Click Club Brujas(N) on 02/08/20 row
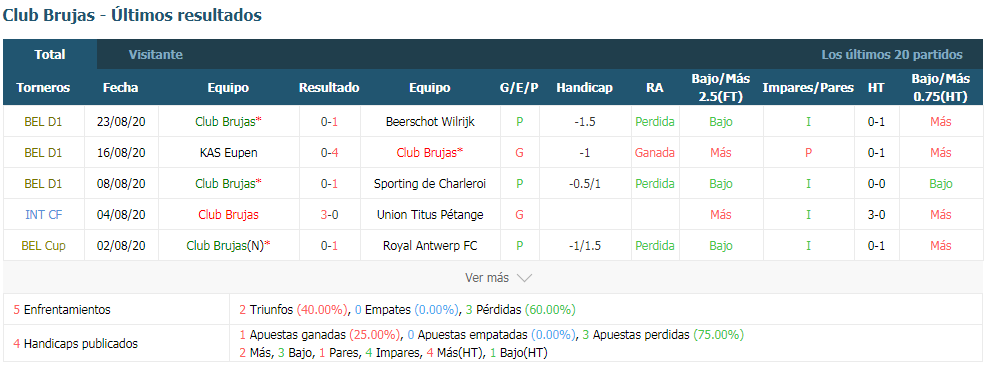 pos(228,246)
